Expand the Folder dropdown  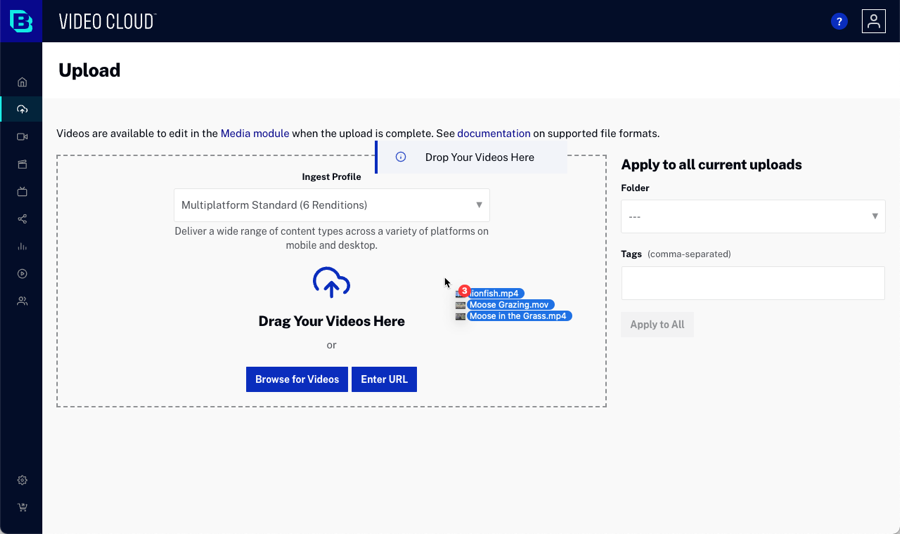coord(752,216)
